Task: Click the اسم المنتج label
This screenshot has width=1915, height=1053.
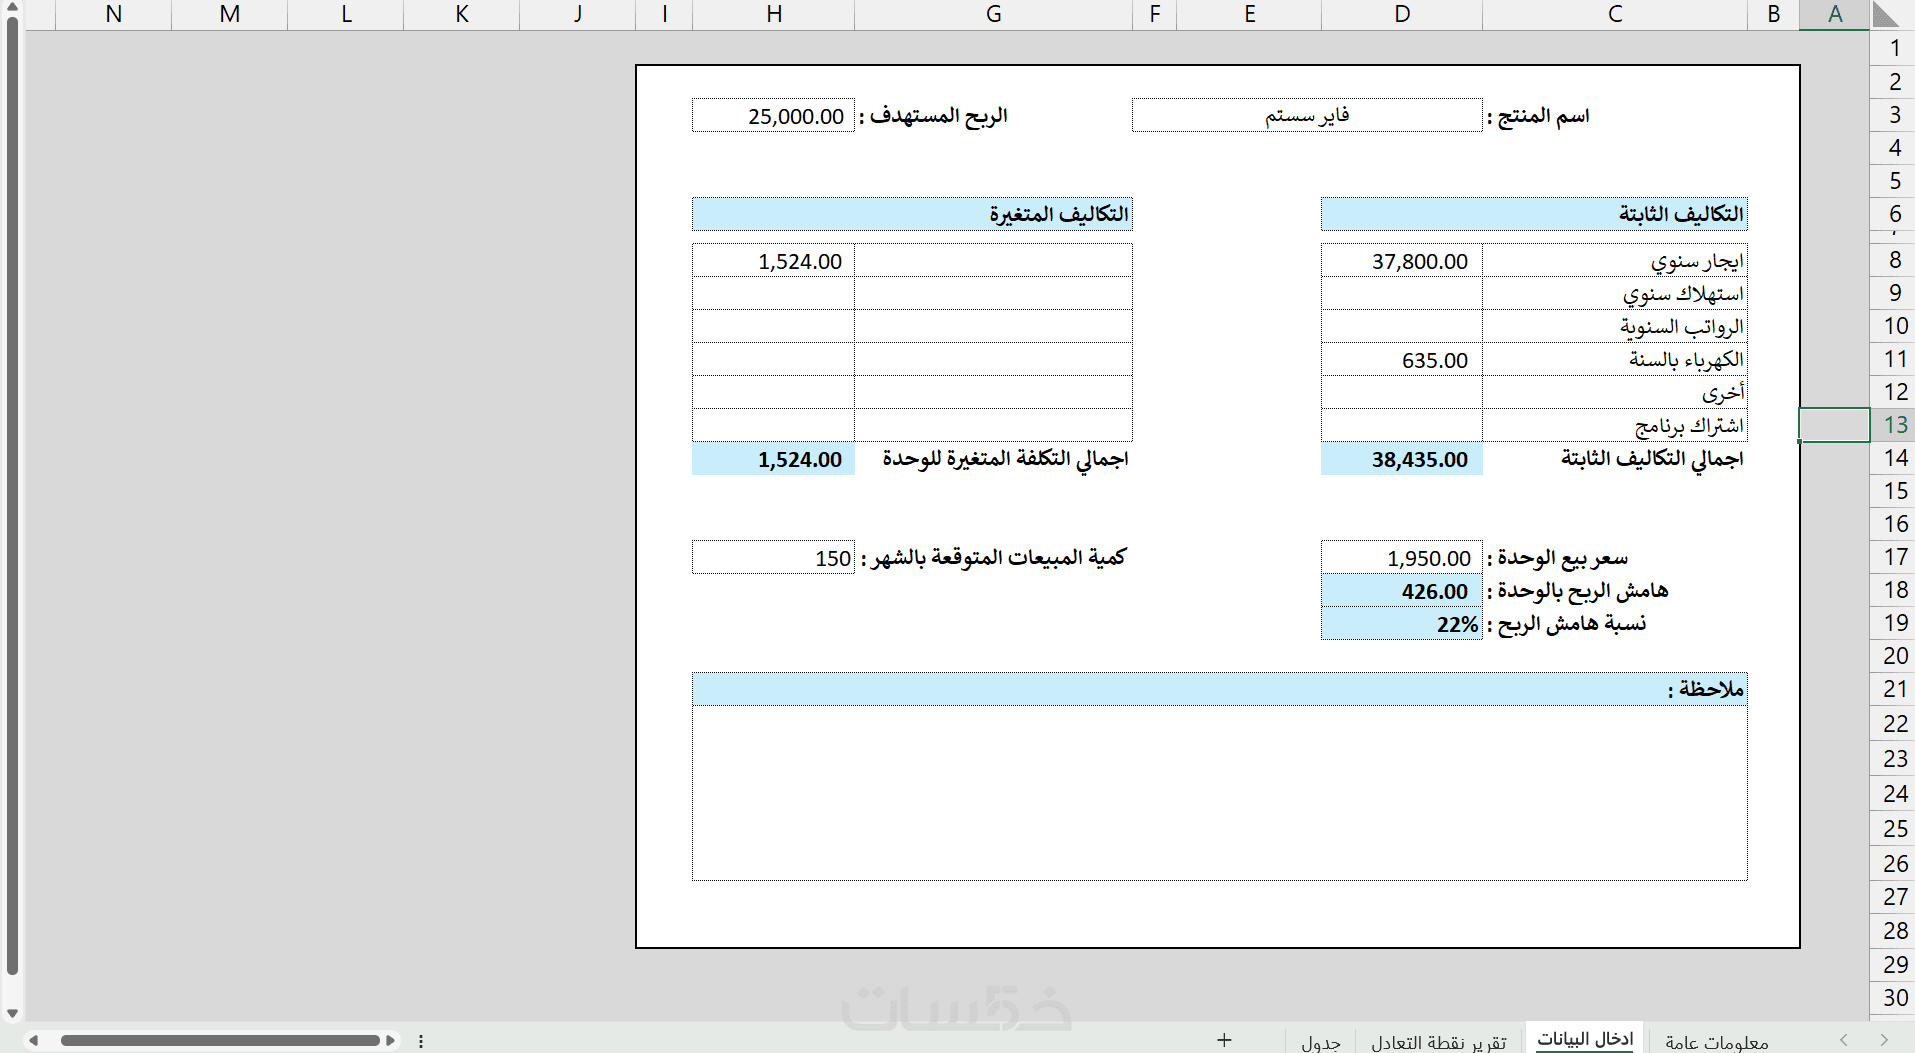Action: click(1538, 116)
